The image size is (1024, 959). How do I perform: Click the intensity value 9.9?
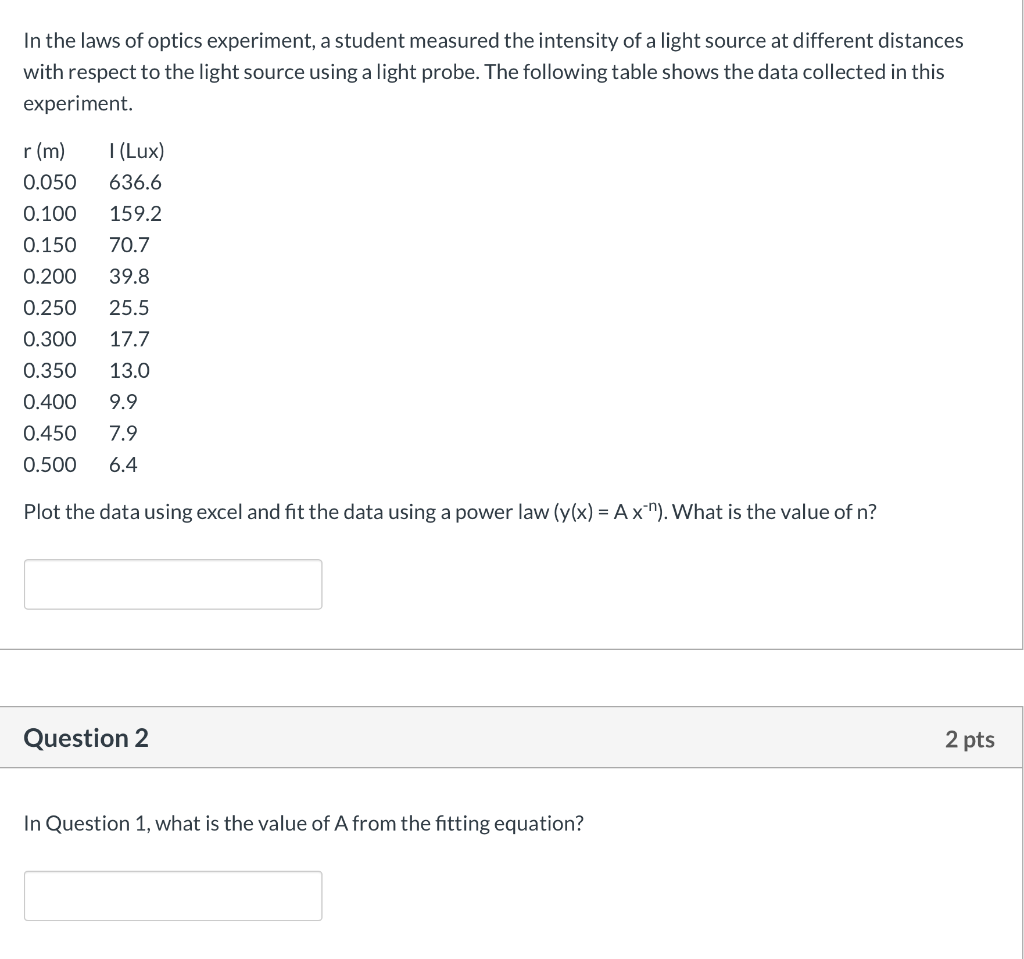(120, 402)
